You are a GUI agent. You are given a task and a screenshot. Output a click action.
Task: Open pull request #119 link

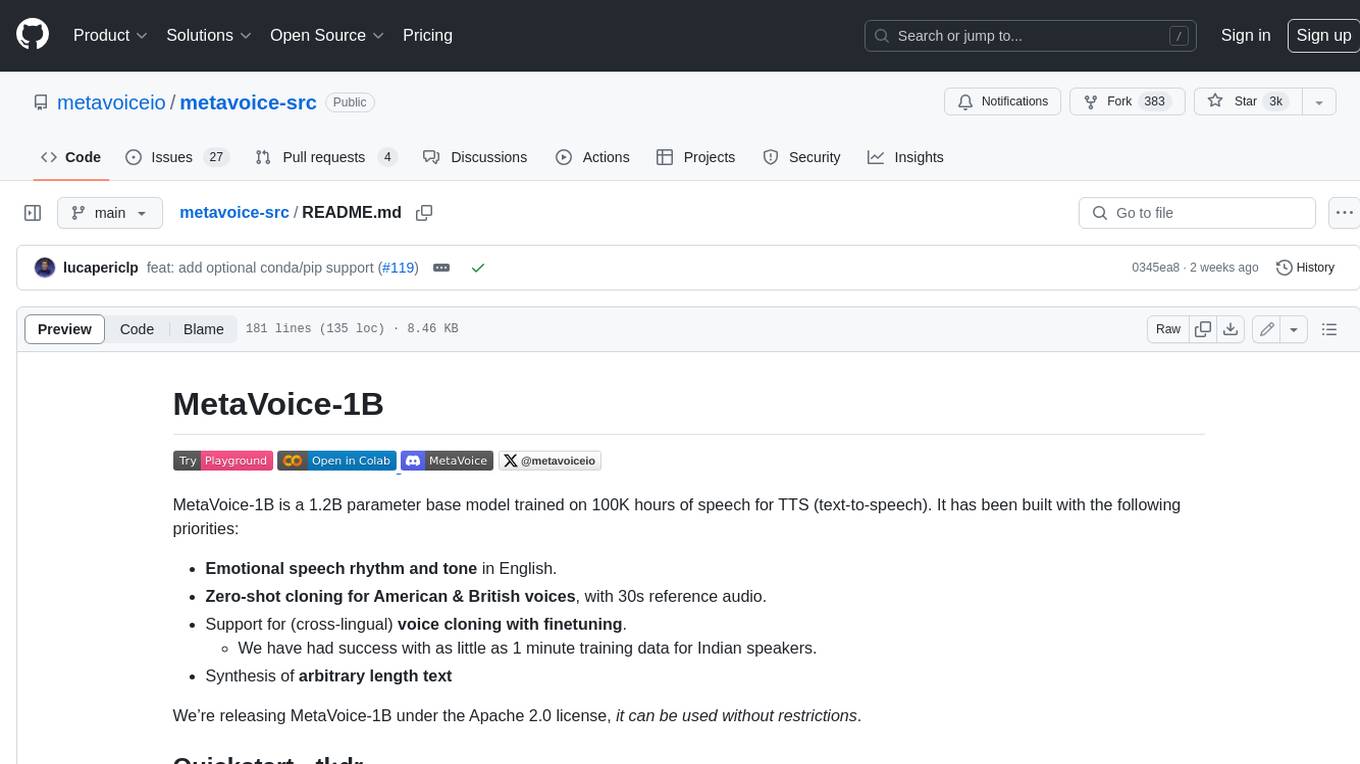(x=399, y=268)
